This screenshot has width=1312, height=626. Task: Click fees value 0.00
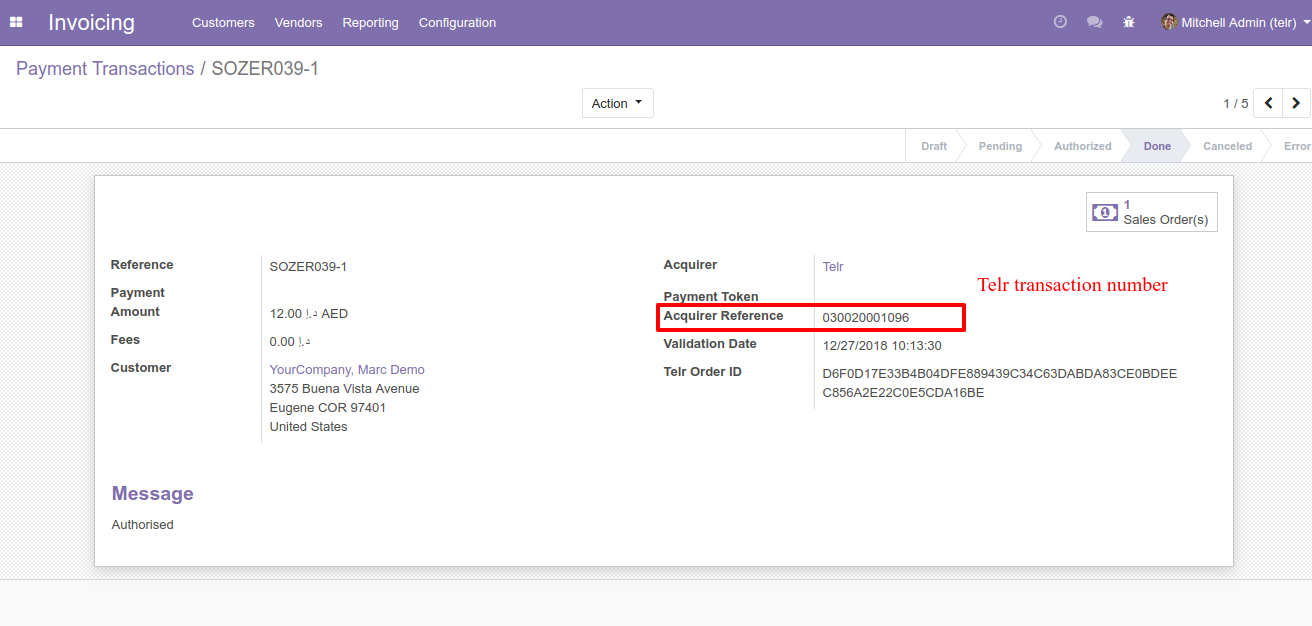click(x=290, y=342)
